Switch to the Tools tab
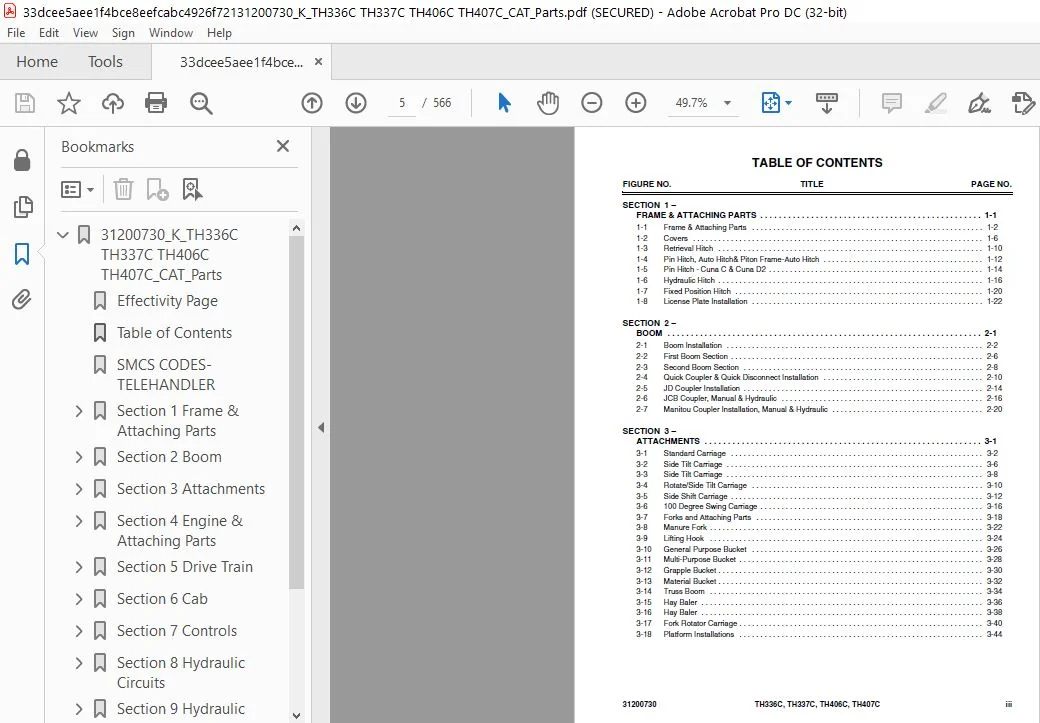This screenshot has width=1040, height=723. [105, 62]
